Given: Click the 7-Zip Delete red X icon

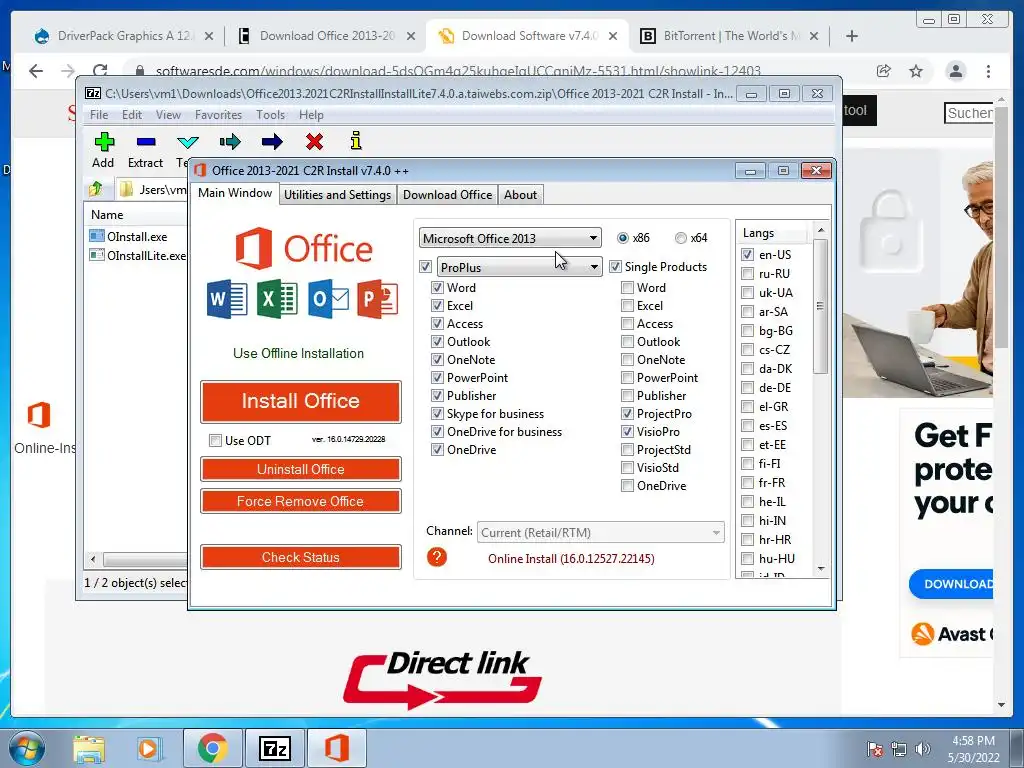Looking at the screenshot, I should click(314, 142).
